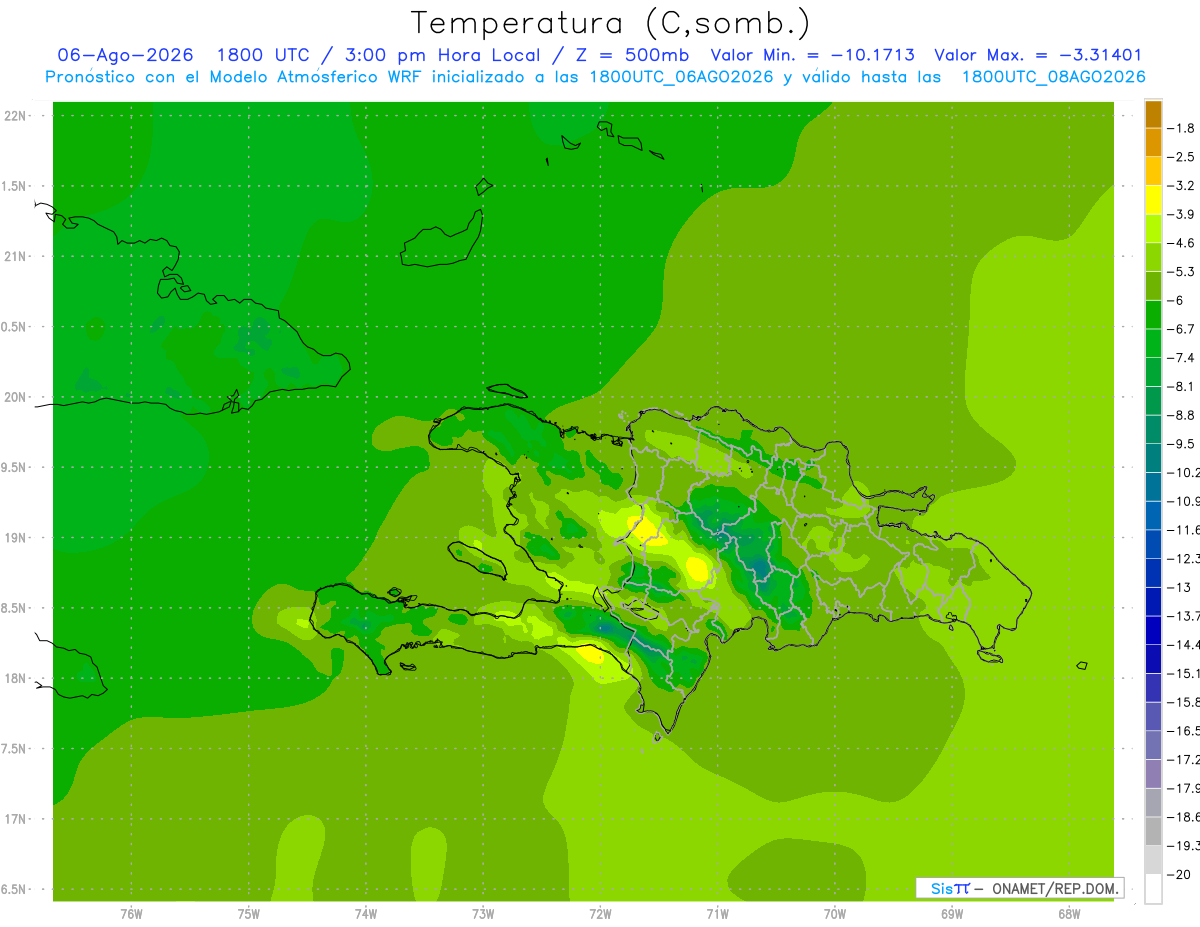Pick the gray swatch between -18.6 and -19.3
This screenshot has height=927, width=1200.
[x=1153, y=831]
